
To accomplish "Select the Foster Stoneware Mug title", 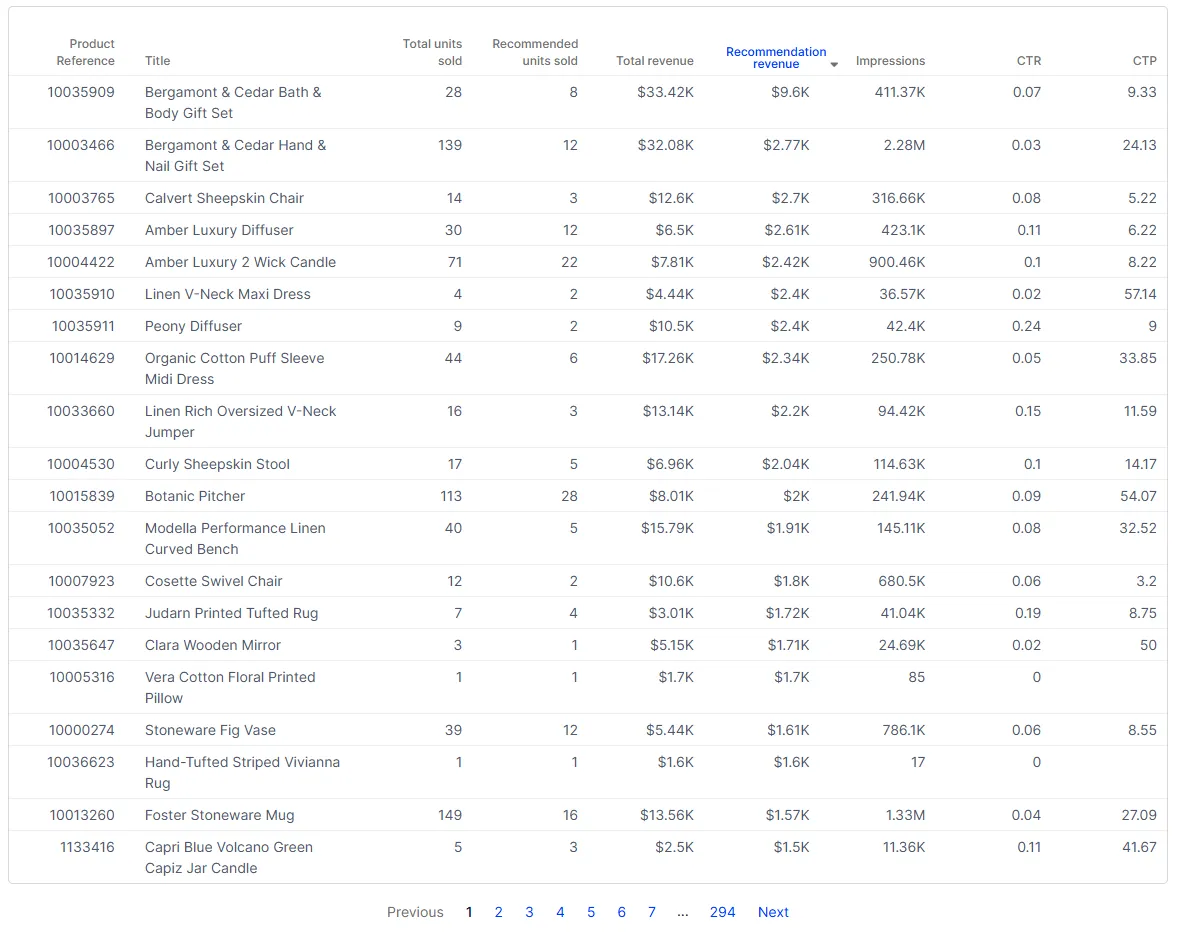I will click(x=219, y=815).
